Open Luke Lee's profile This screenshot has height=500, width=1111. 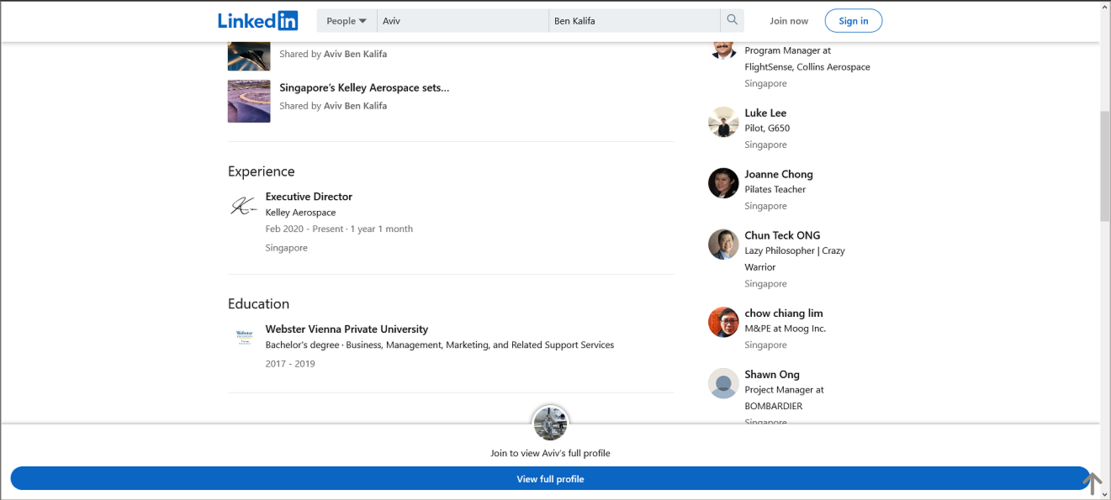(x=765, y=113)
